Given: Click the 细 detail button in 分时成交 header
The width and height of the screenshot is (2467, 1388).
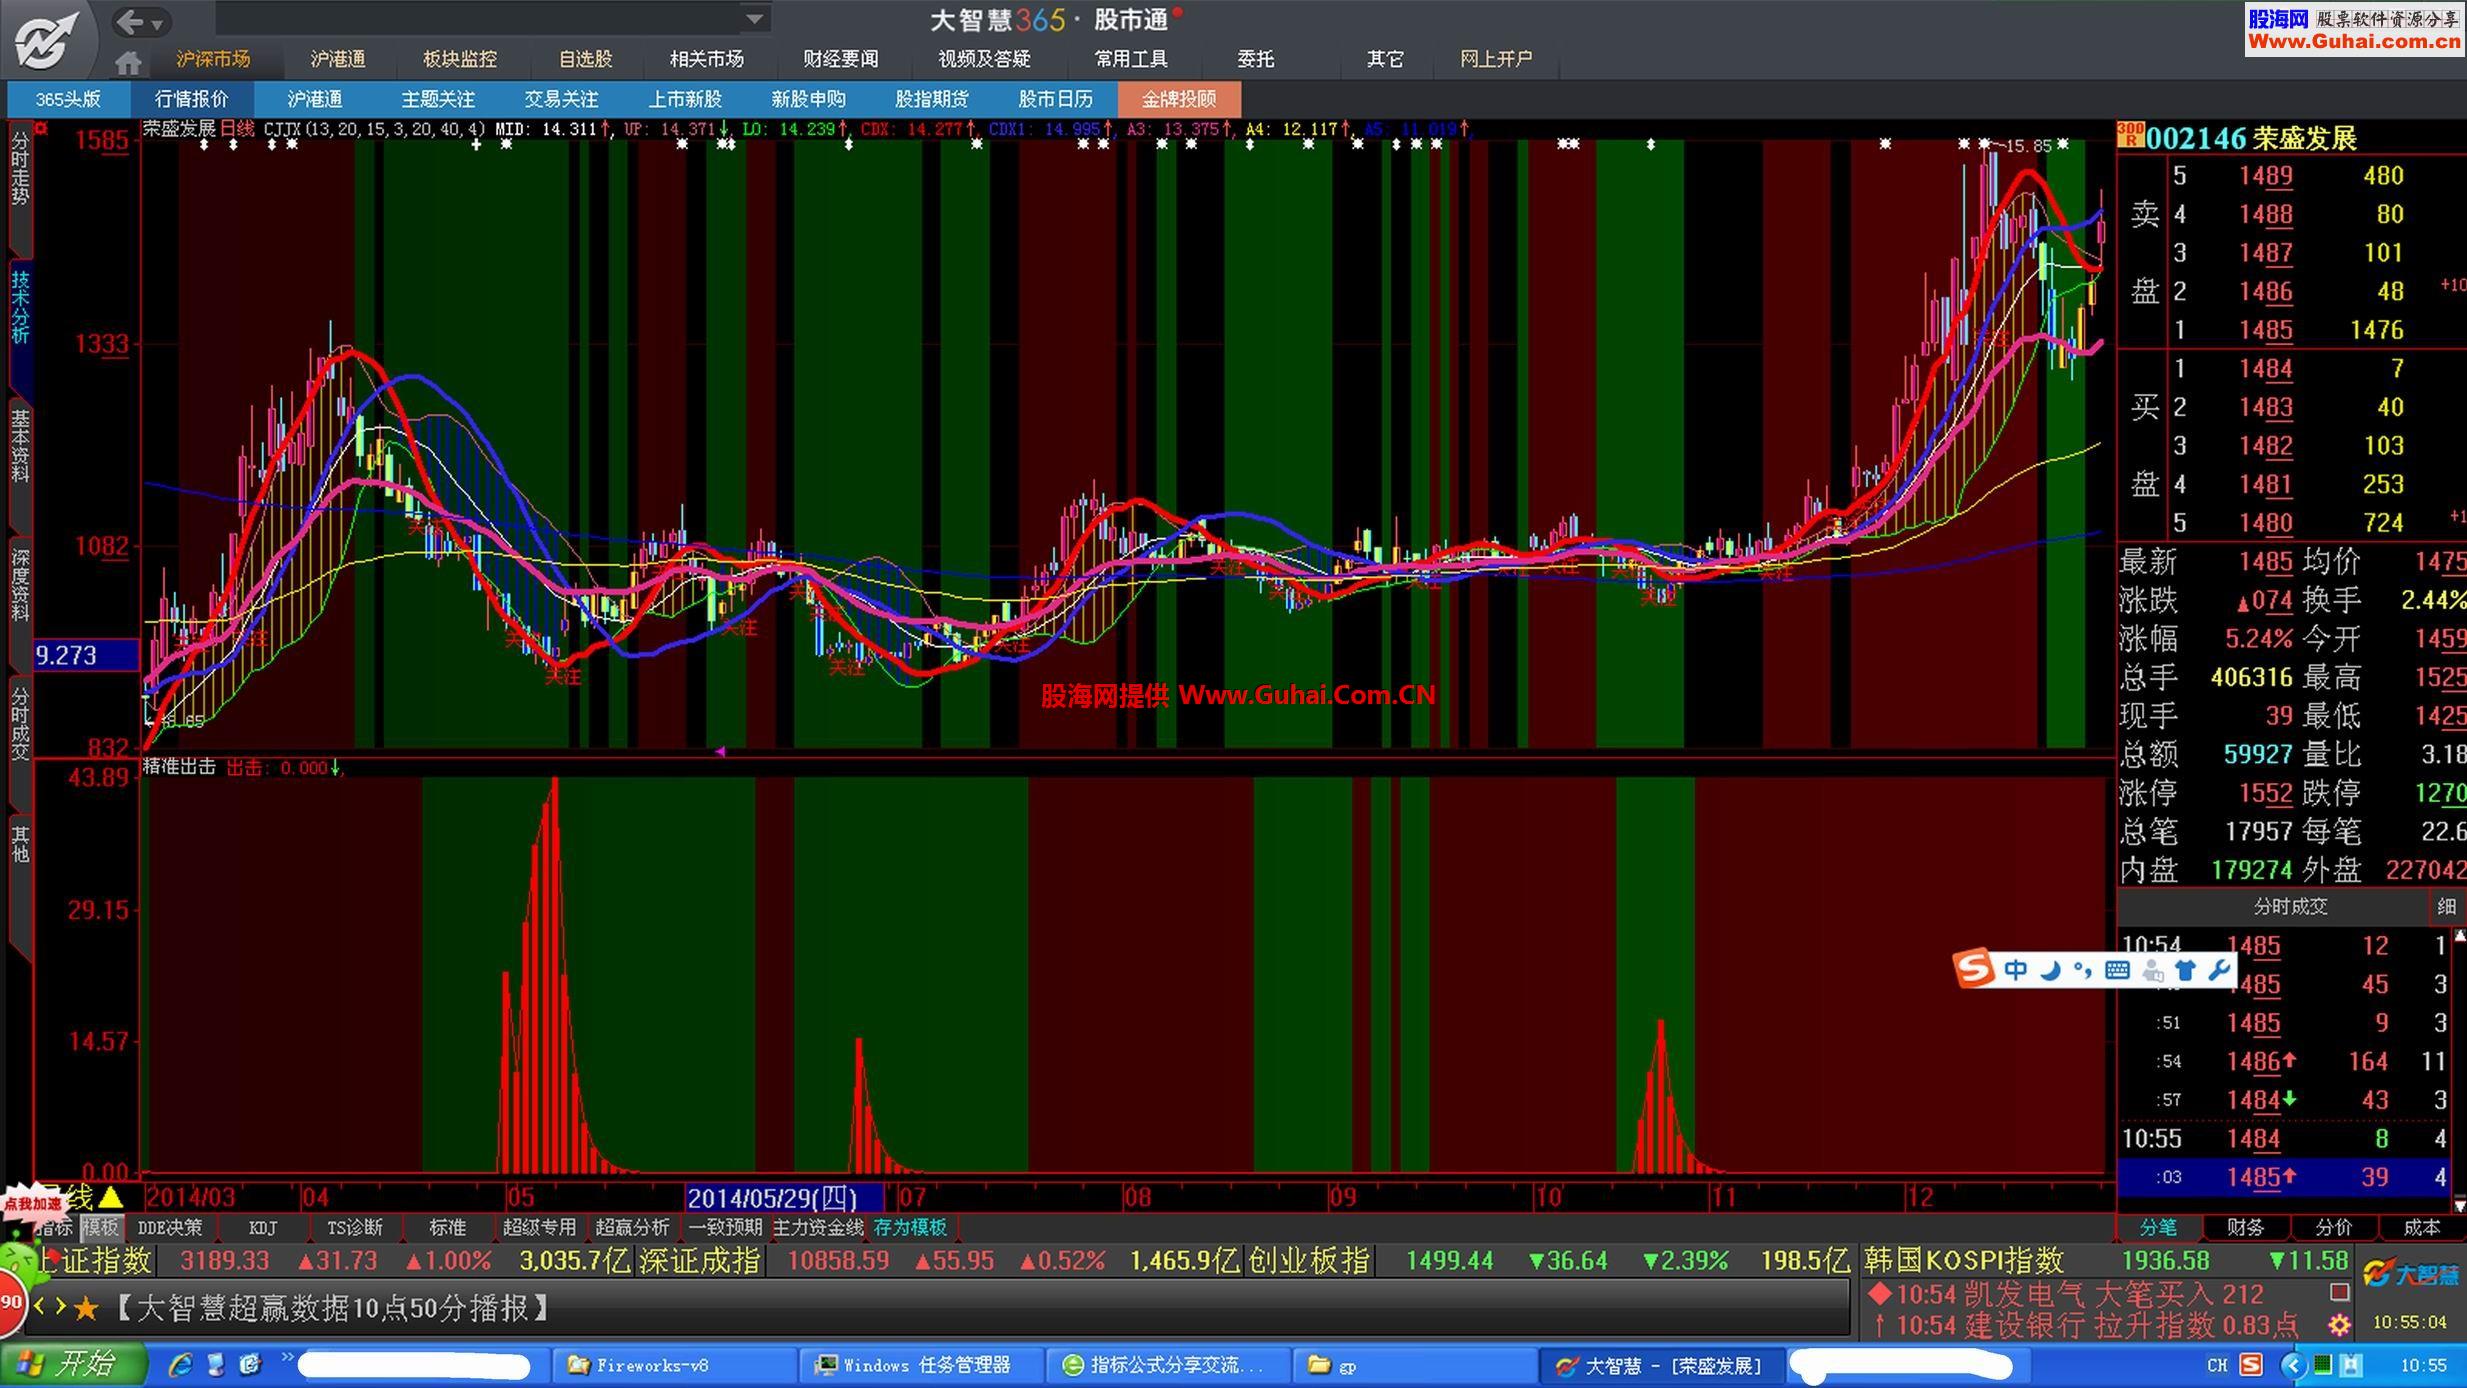Looking at the screenshot, I should (2447, 907).
